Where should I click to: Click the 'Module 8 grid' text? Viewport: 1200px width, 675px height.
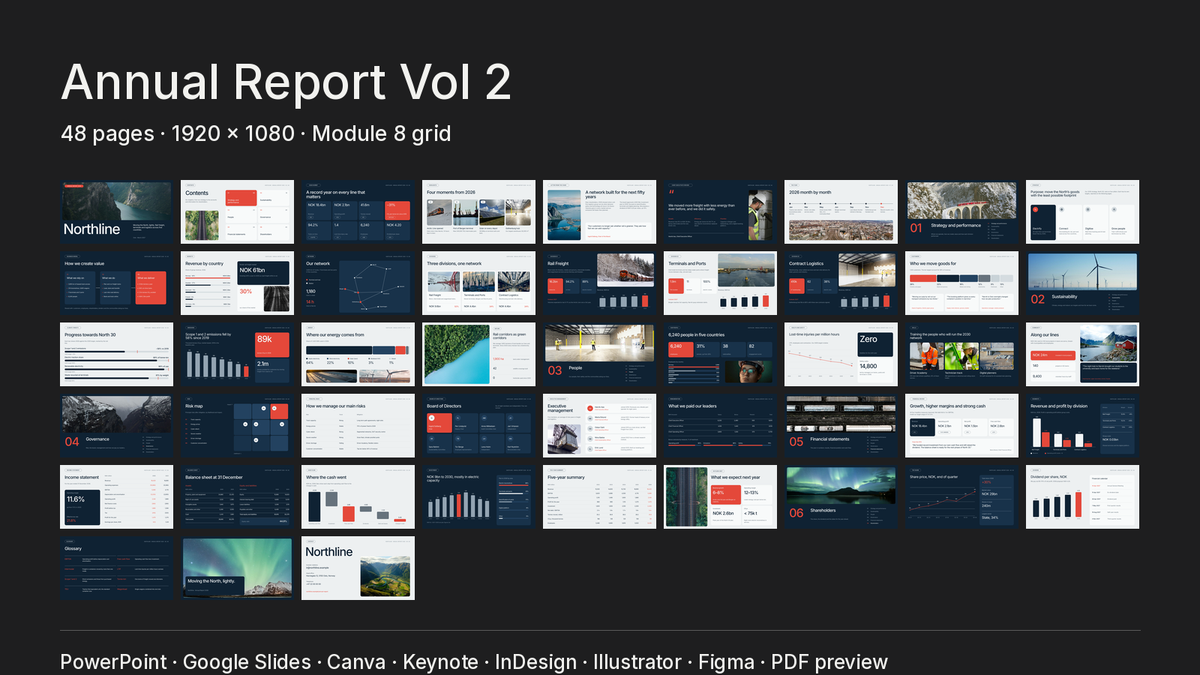pos(382,133)
